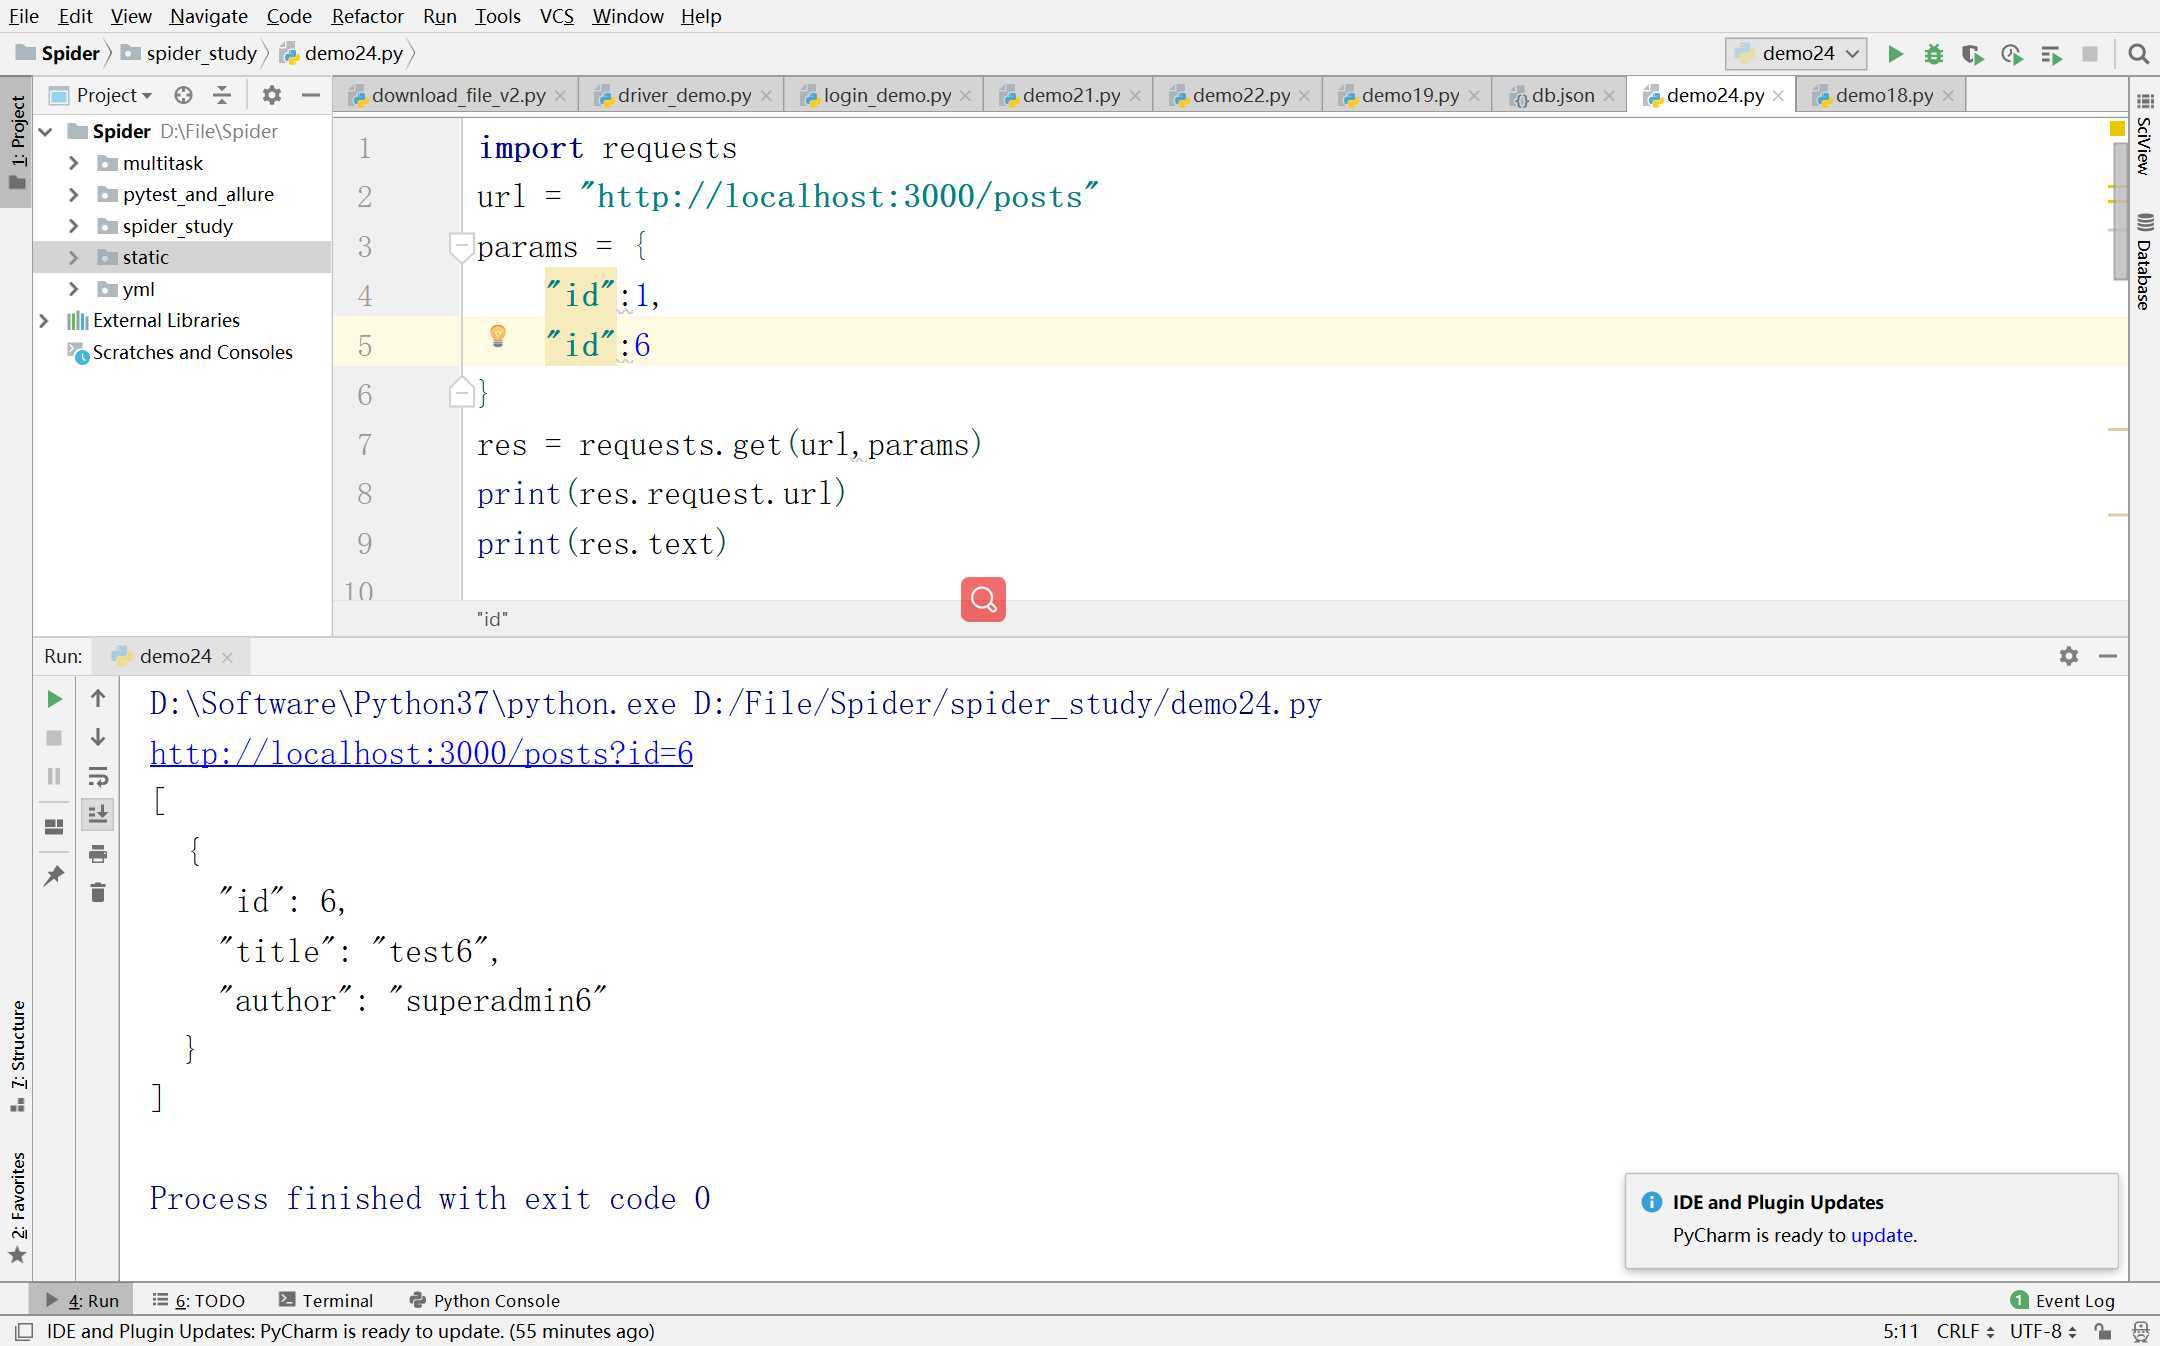Expand the pytest_and_allure folder

click(73, 194)
